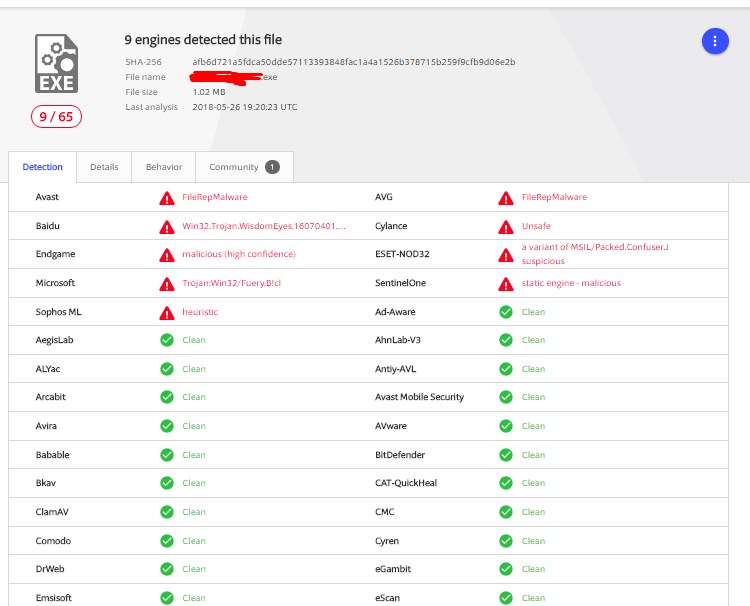Click the Clean result for ClamAV
The image size is (750, 606).
(x=194, y=512)
